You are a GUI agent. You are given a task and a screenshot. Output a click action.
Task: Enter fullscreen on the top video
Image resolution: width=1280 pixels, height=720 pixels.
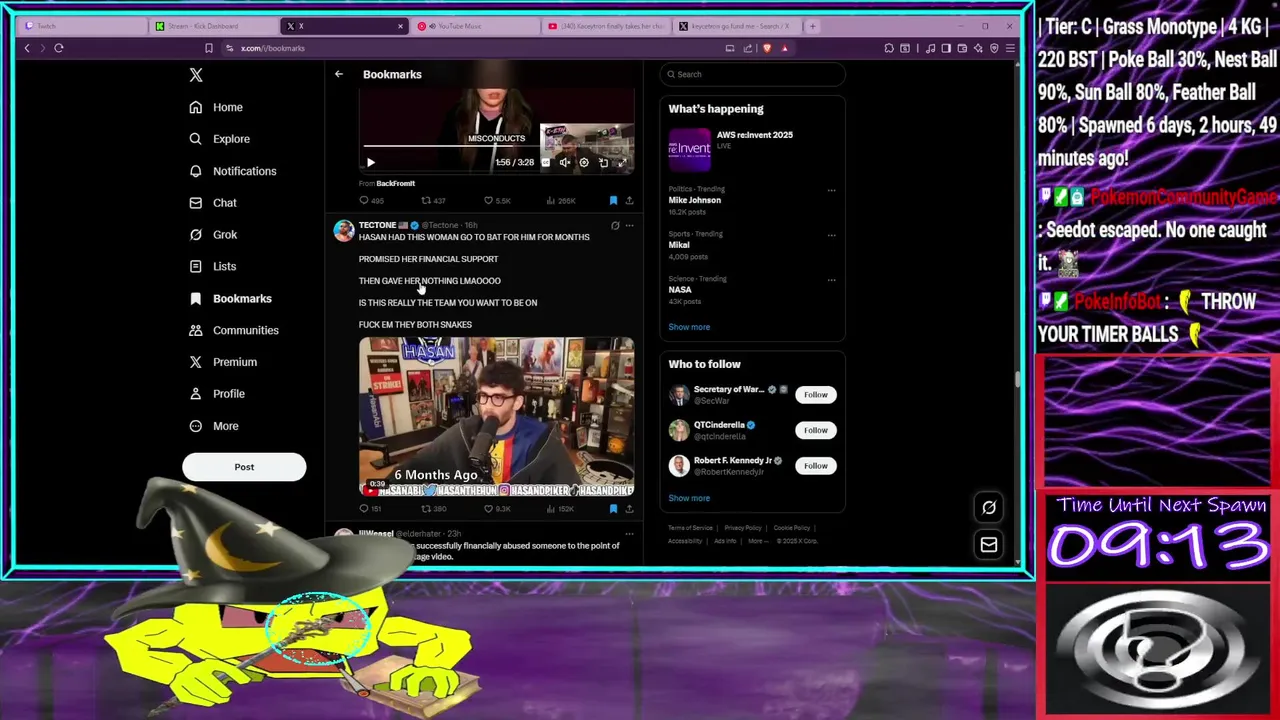[622, 162]
